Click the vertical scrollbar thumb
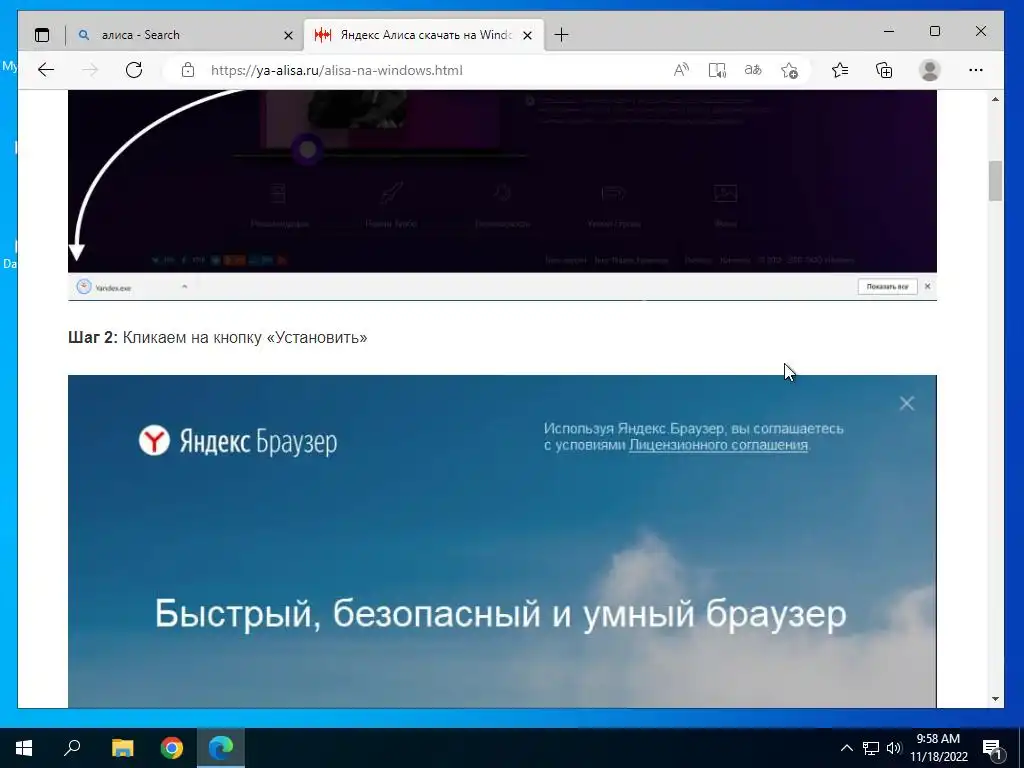The image size is (1024, 768). click(995, 181)
